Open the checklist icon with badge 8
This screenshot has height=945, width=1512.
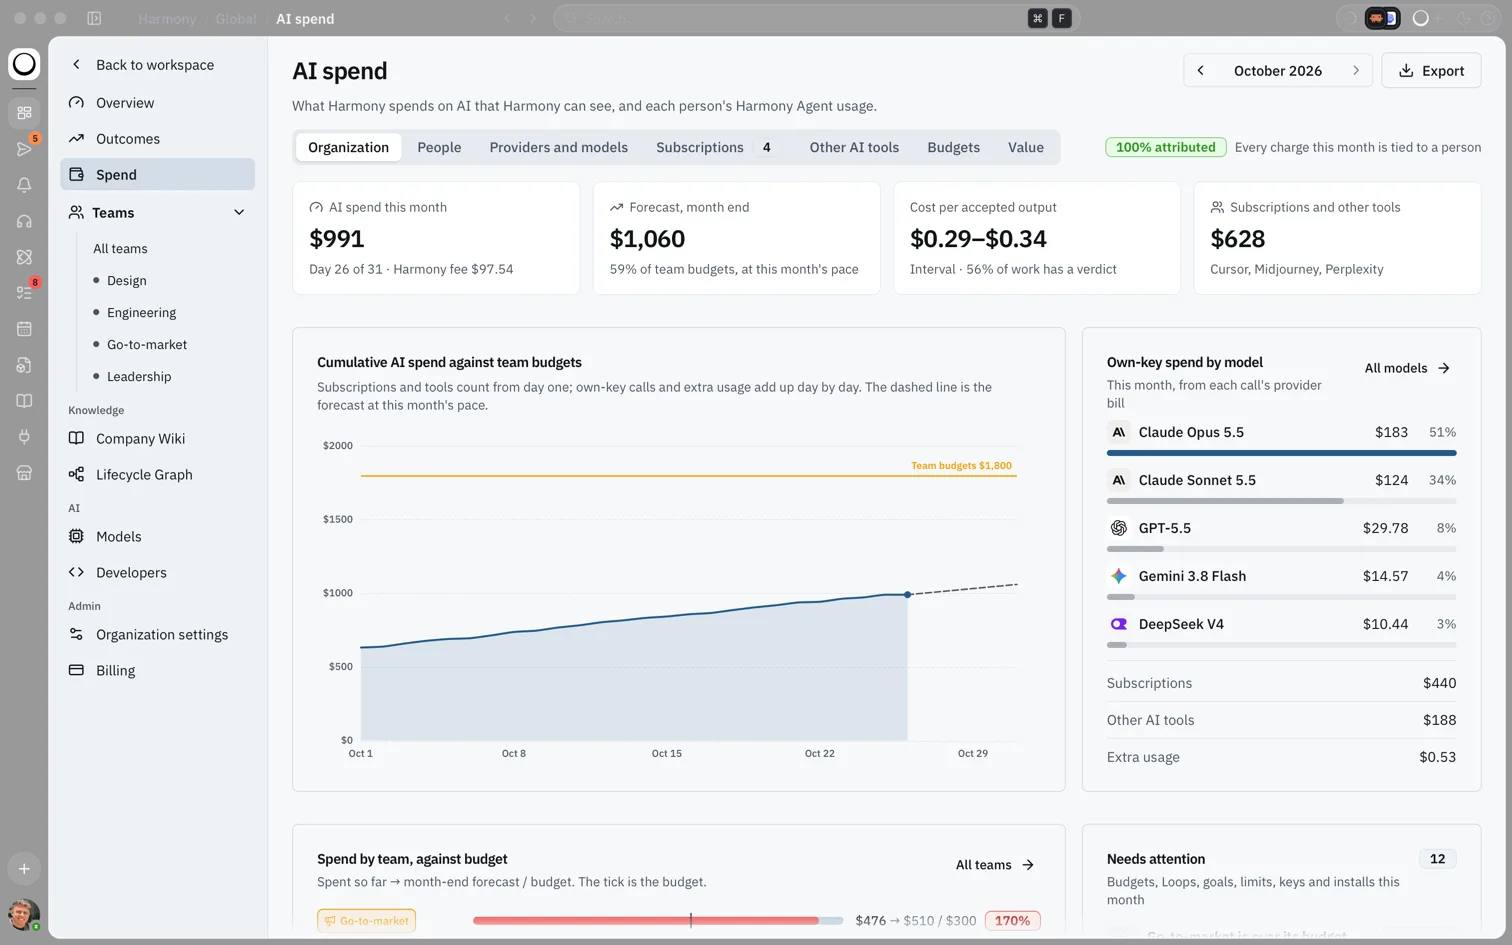(24, 293)
